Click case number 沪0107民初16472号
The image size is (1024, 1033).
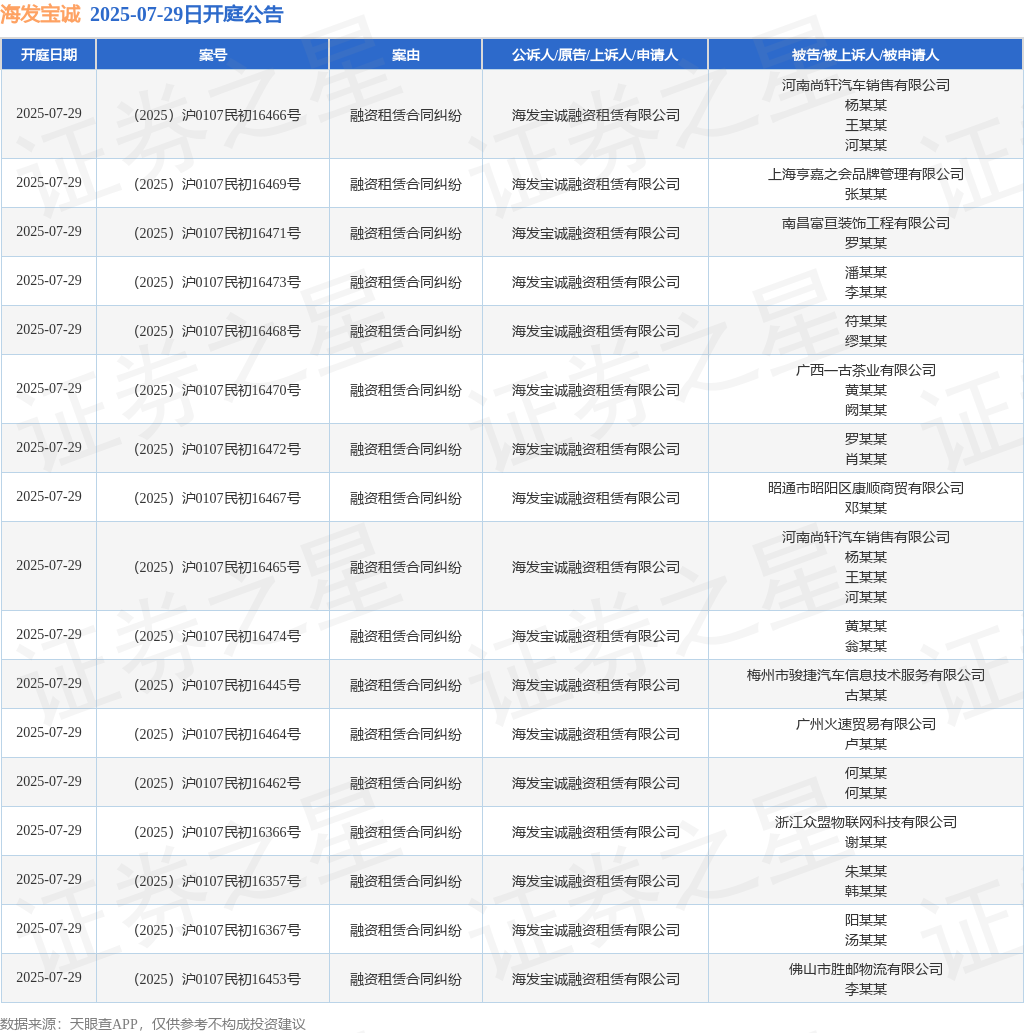click(x=241, y=449)
